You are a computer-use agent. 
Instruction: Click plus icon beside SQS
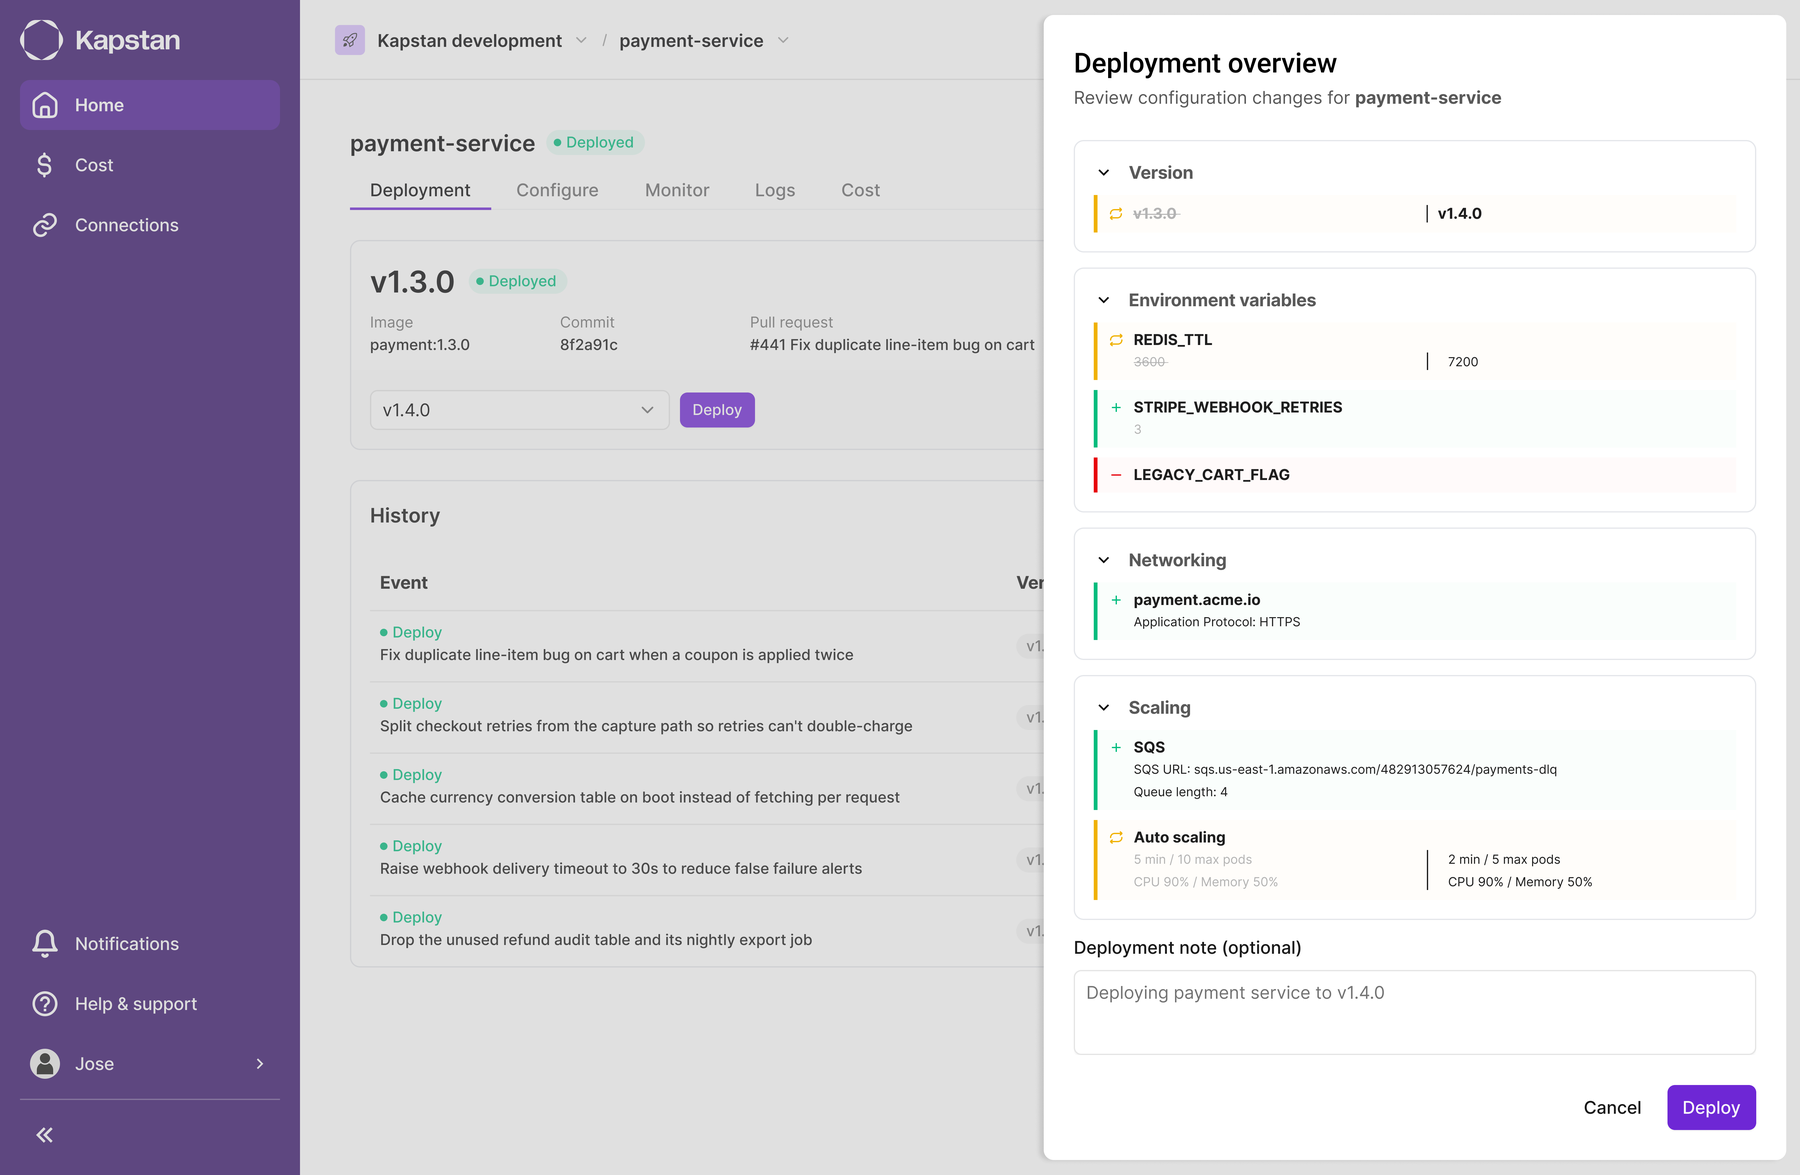[1116, 747]
